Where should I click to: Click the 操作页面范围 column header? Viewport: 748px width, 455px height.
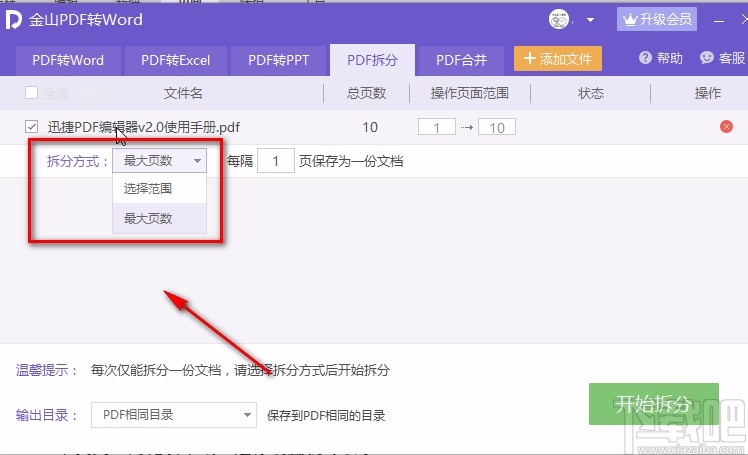469,93
